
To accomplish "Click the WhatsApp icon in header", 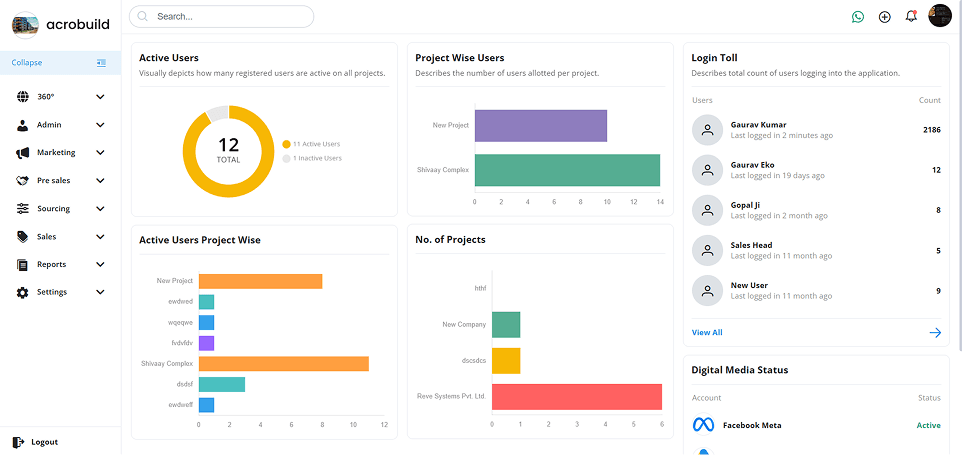I will coord(857,17).
